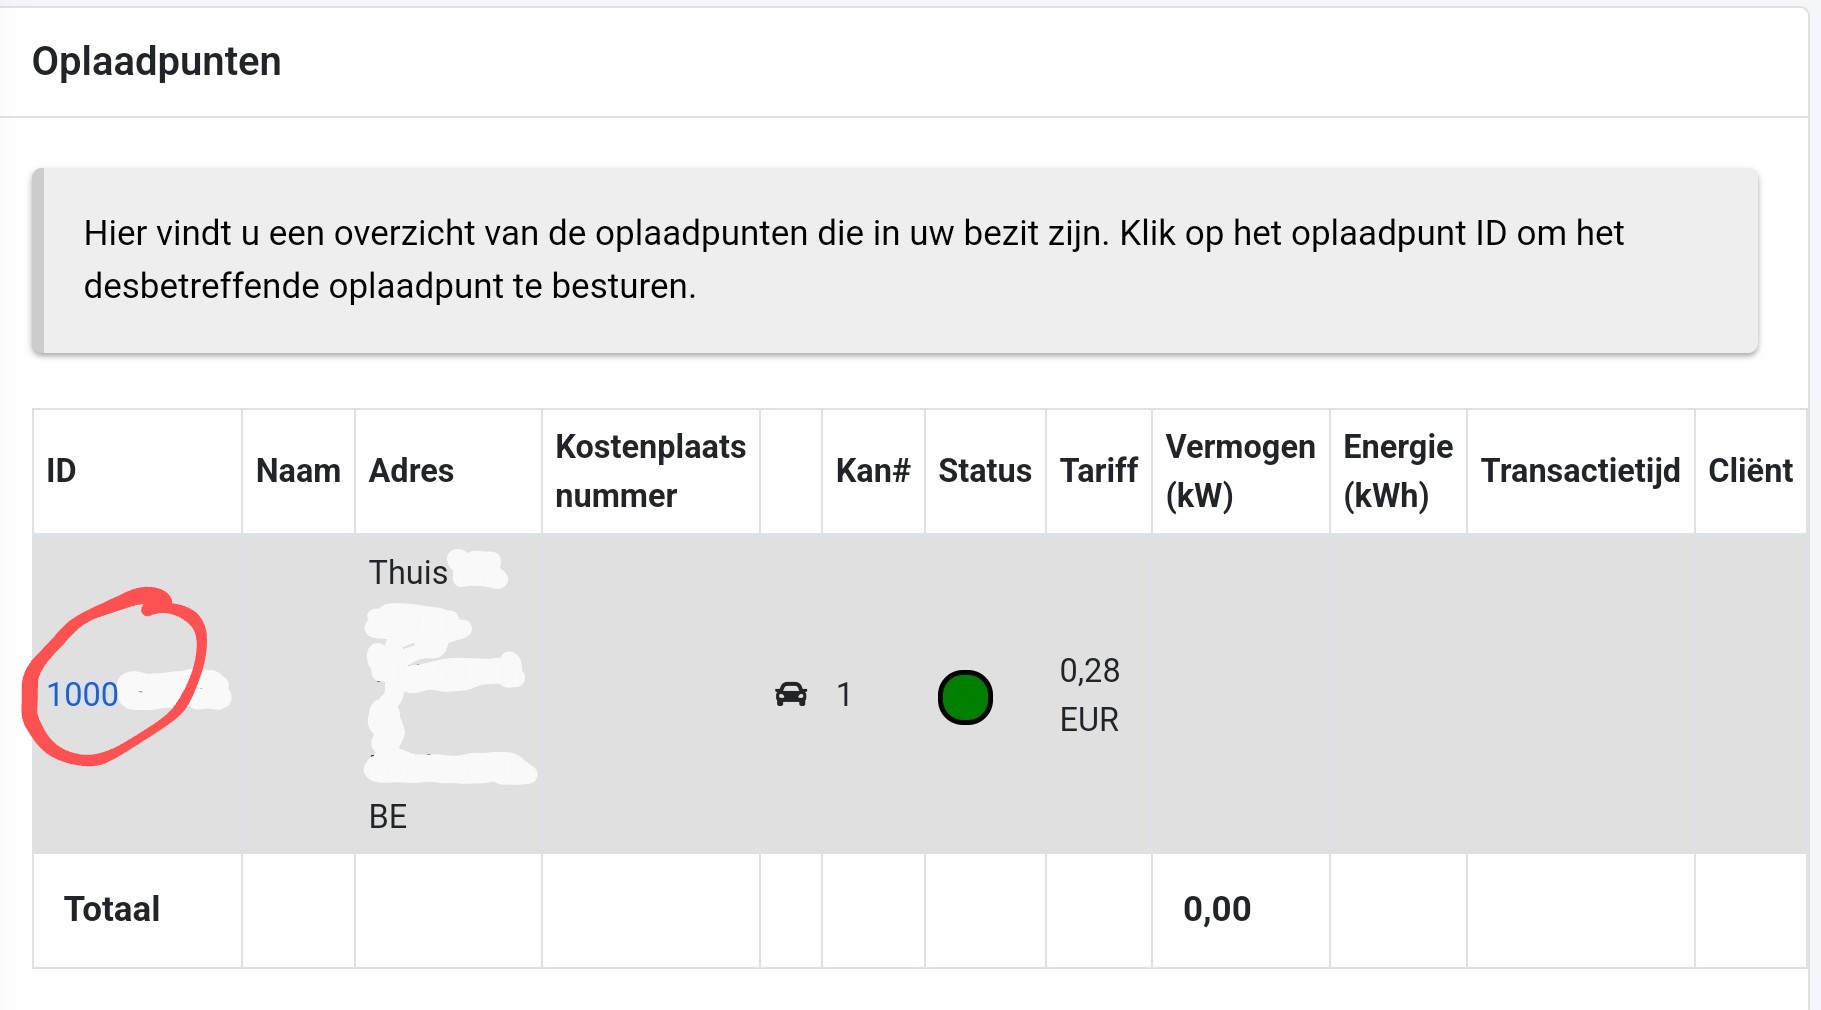Click the Totaal row label

(112, 909)
